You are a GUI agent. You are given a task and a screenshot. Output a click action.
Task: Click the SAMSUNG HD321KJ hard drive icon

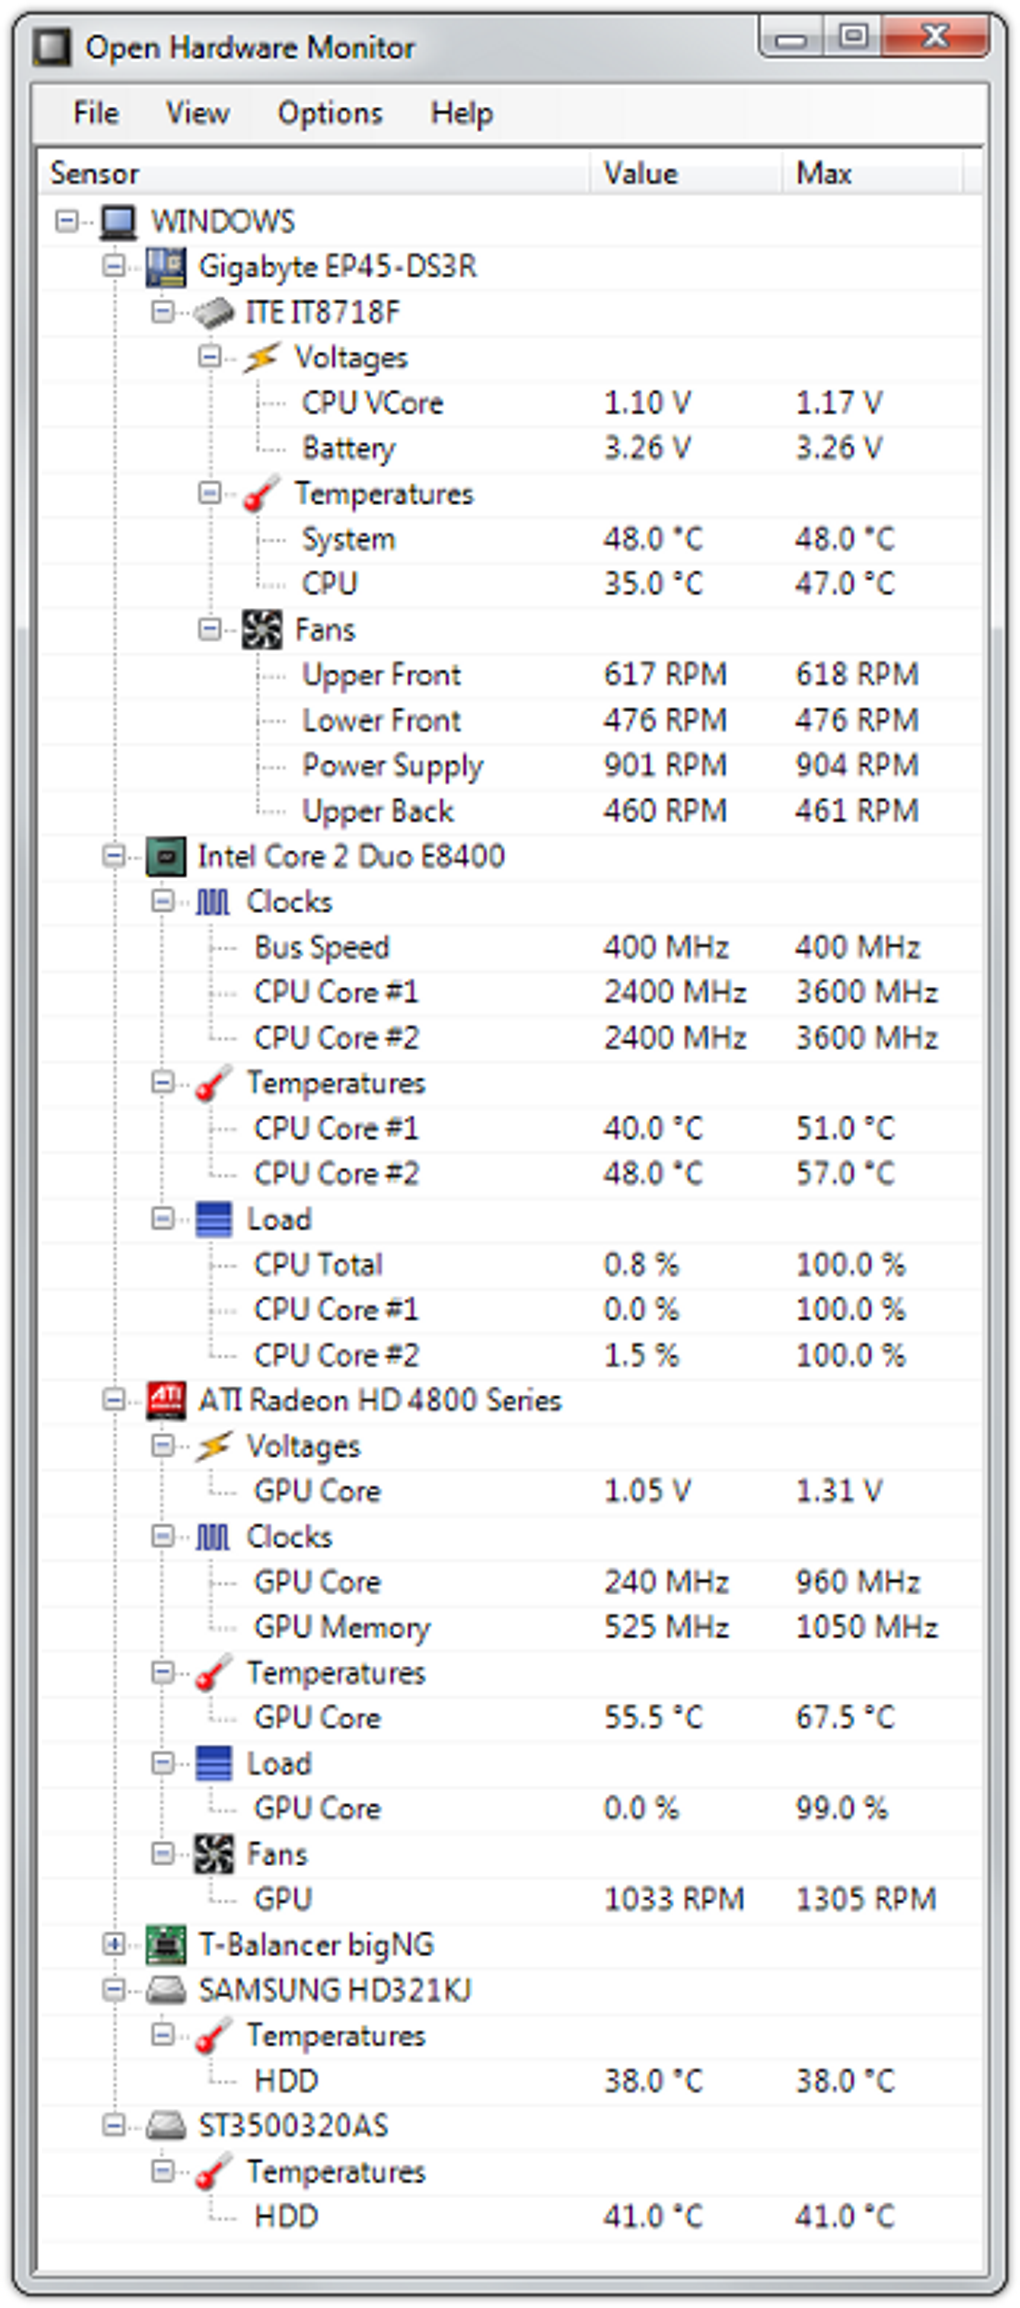pyautogui.click(x=165, y=1990)
